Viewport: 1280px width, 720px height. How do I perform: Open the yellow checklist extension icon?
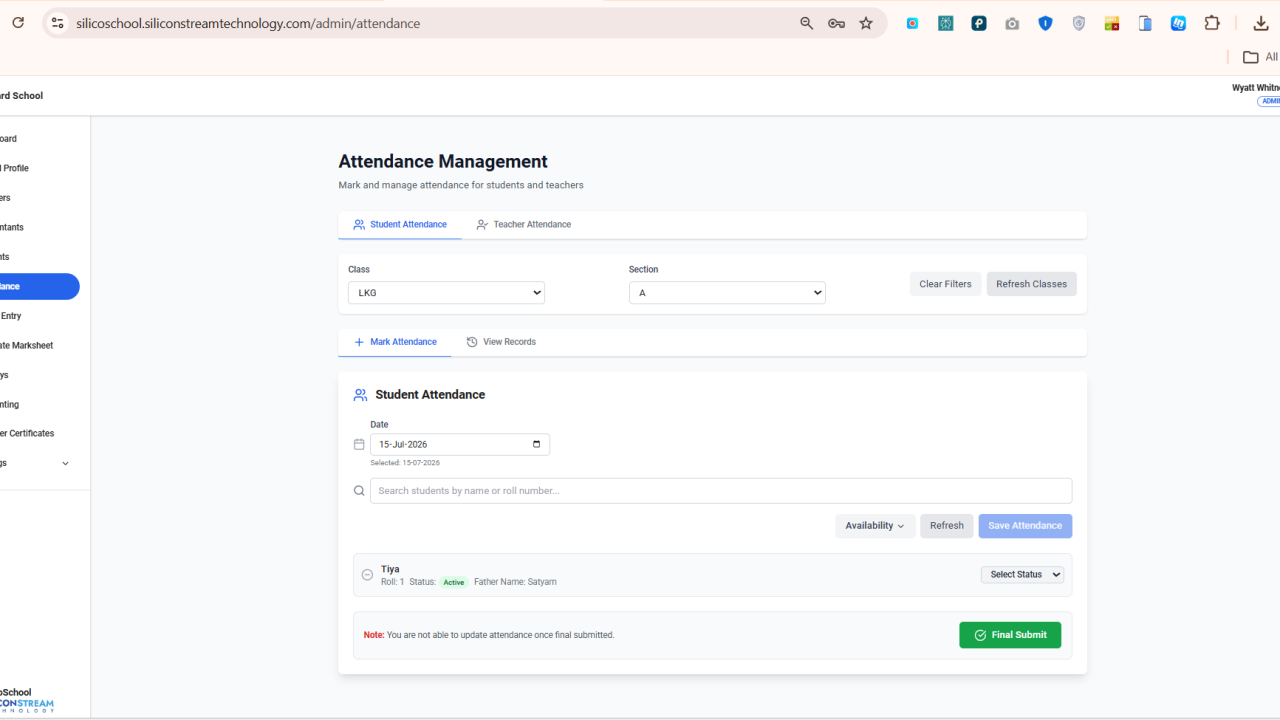point(1112,23)
